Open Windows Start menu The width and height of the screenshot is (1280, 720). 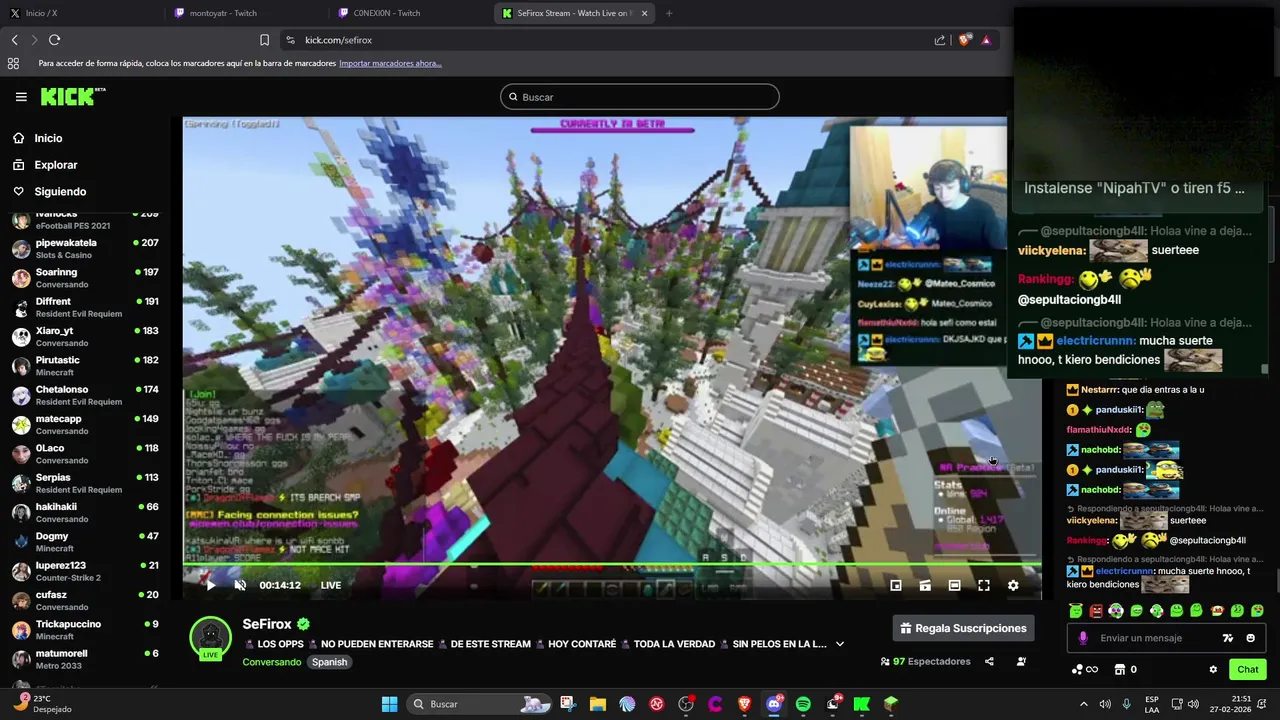pyautogui.click(x=390, y=704)
